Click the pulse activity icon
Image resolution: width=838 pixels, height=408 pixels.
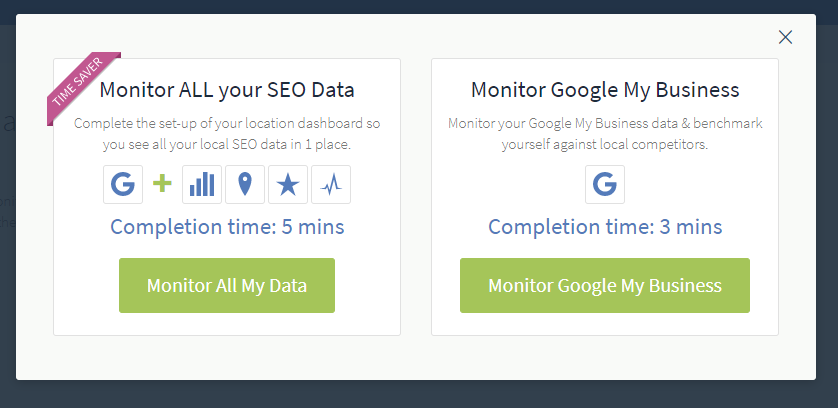pos(331,184)
